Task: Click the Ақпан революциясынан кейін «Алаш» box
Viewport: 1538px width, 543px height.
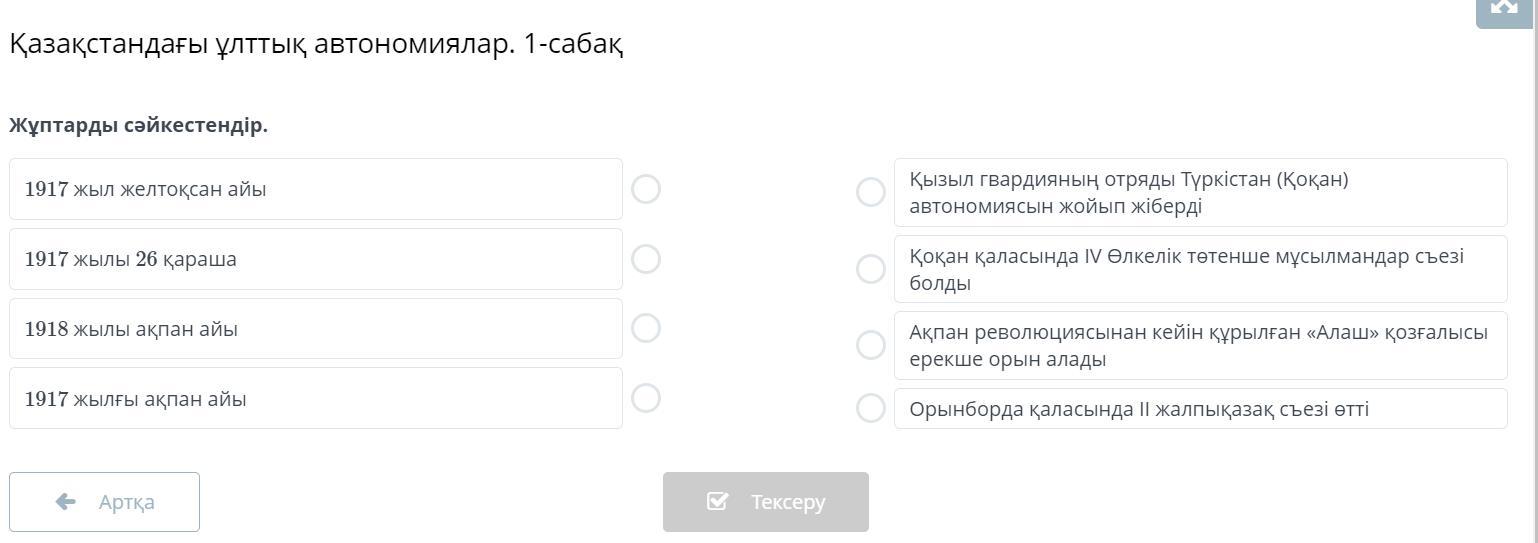Action: [x=1200, y=346]
